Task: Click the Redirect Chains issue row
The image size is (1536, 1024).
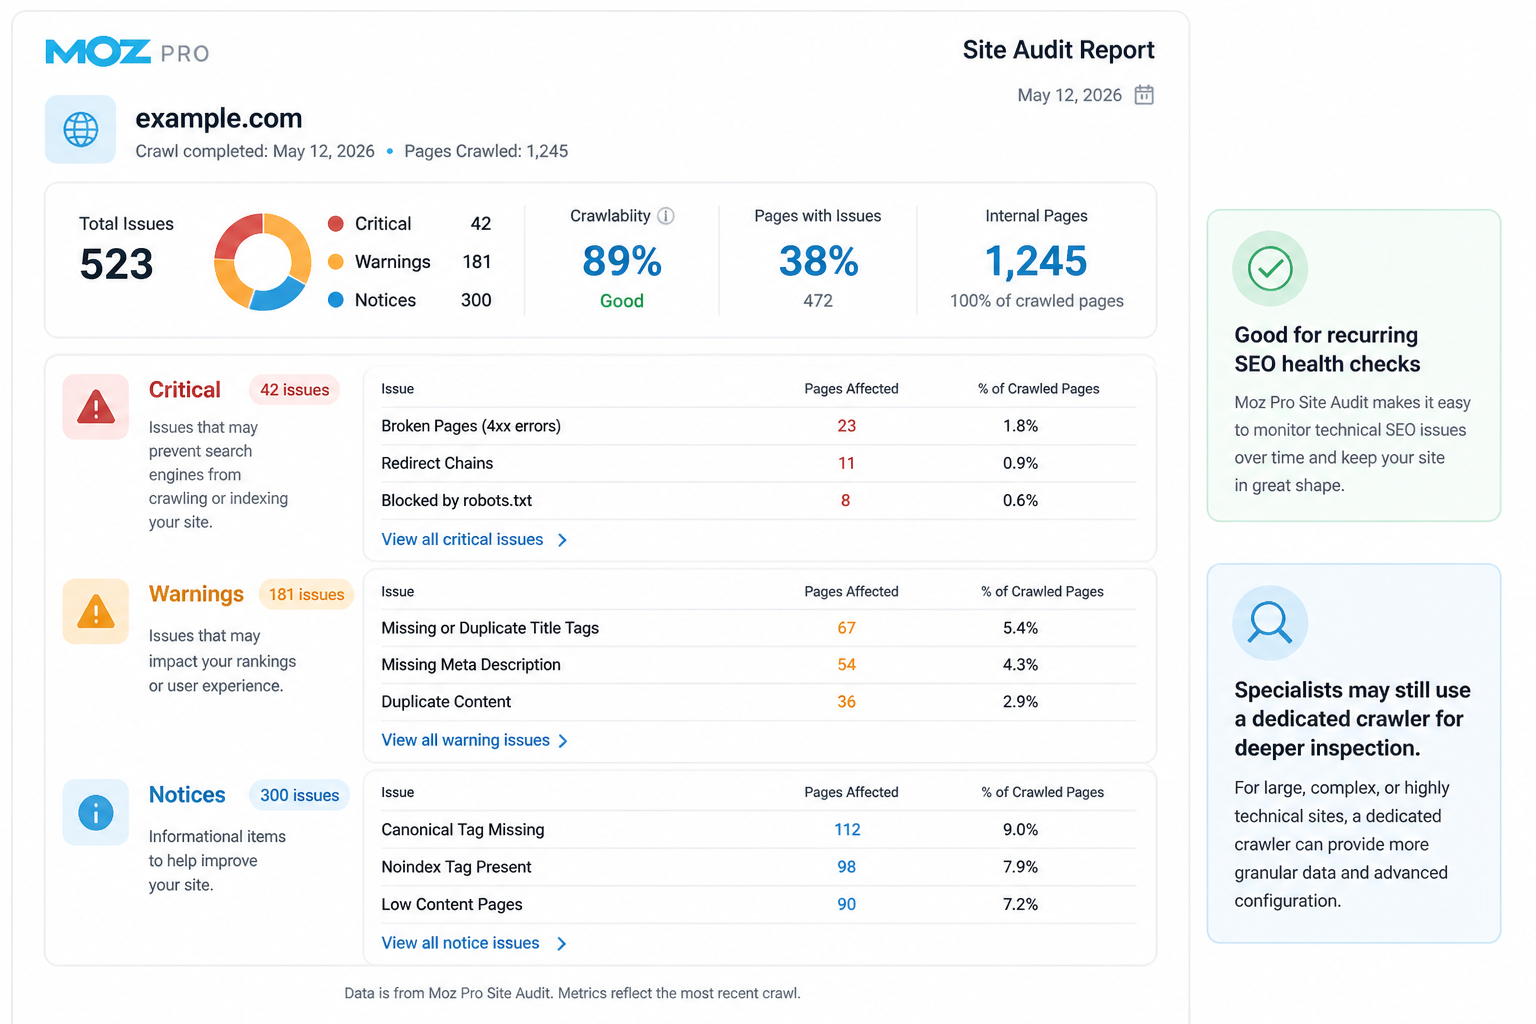Action: [x=758, y=463]
